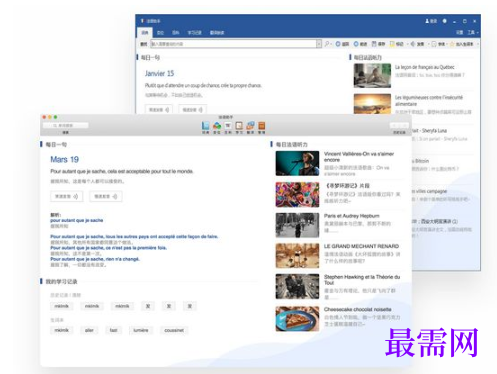
Task: Open the colorful 寻梦环游记 thumbnail
Action: 297,194
